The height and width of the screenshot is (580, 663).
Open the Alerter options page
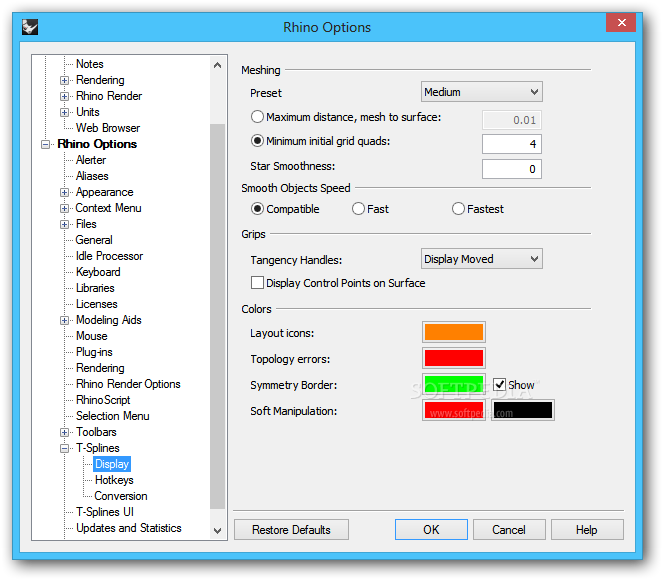91,160
